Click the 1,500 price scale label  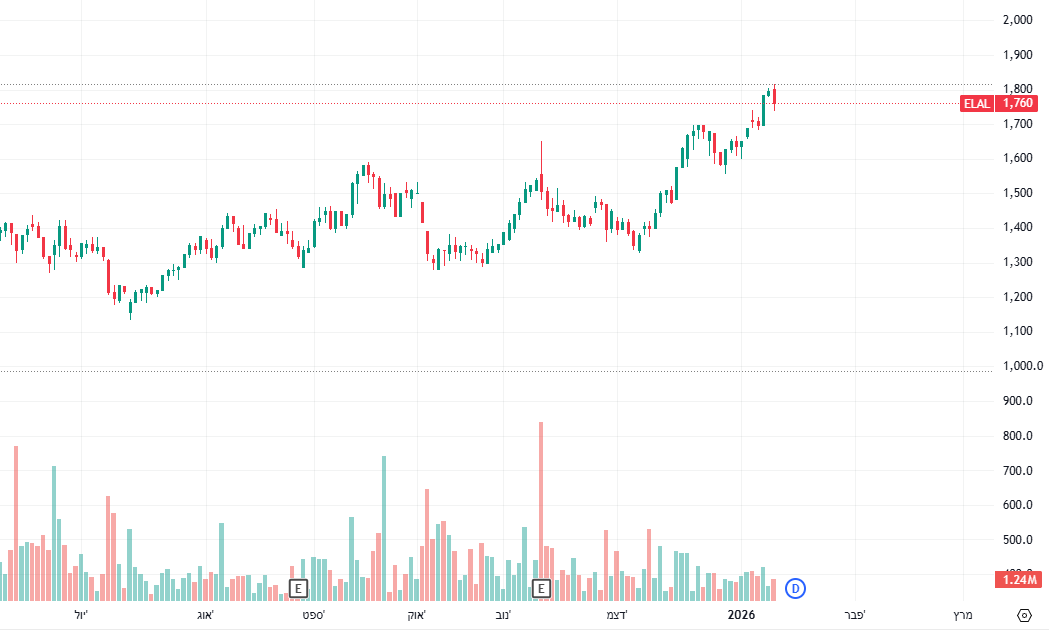[x=1017, y=193]
